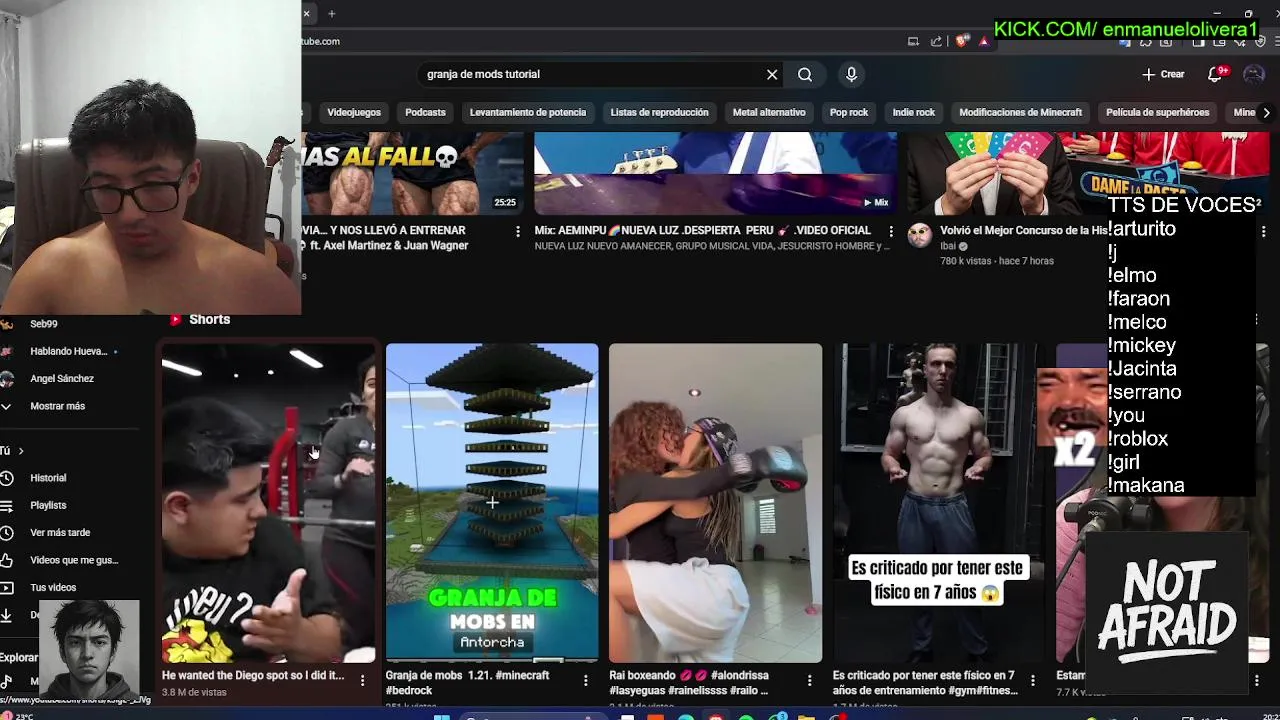This screenshot has height=720, width=1280.
Task: Open options for Rai boxeando short
Action: pyautogui.click(x=810, y=680)
